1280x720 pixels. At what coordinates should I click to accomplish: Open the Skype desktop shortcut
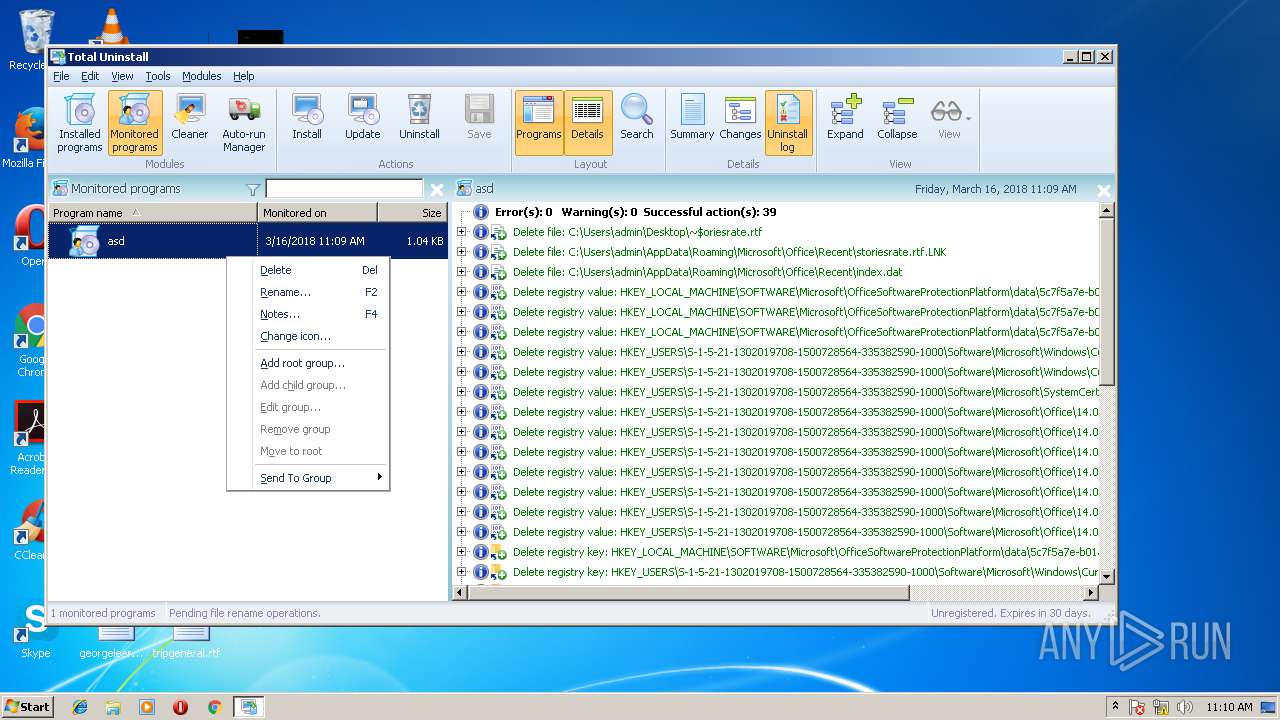click(35, 630)
